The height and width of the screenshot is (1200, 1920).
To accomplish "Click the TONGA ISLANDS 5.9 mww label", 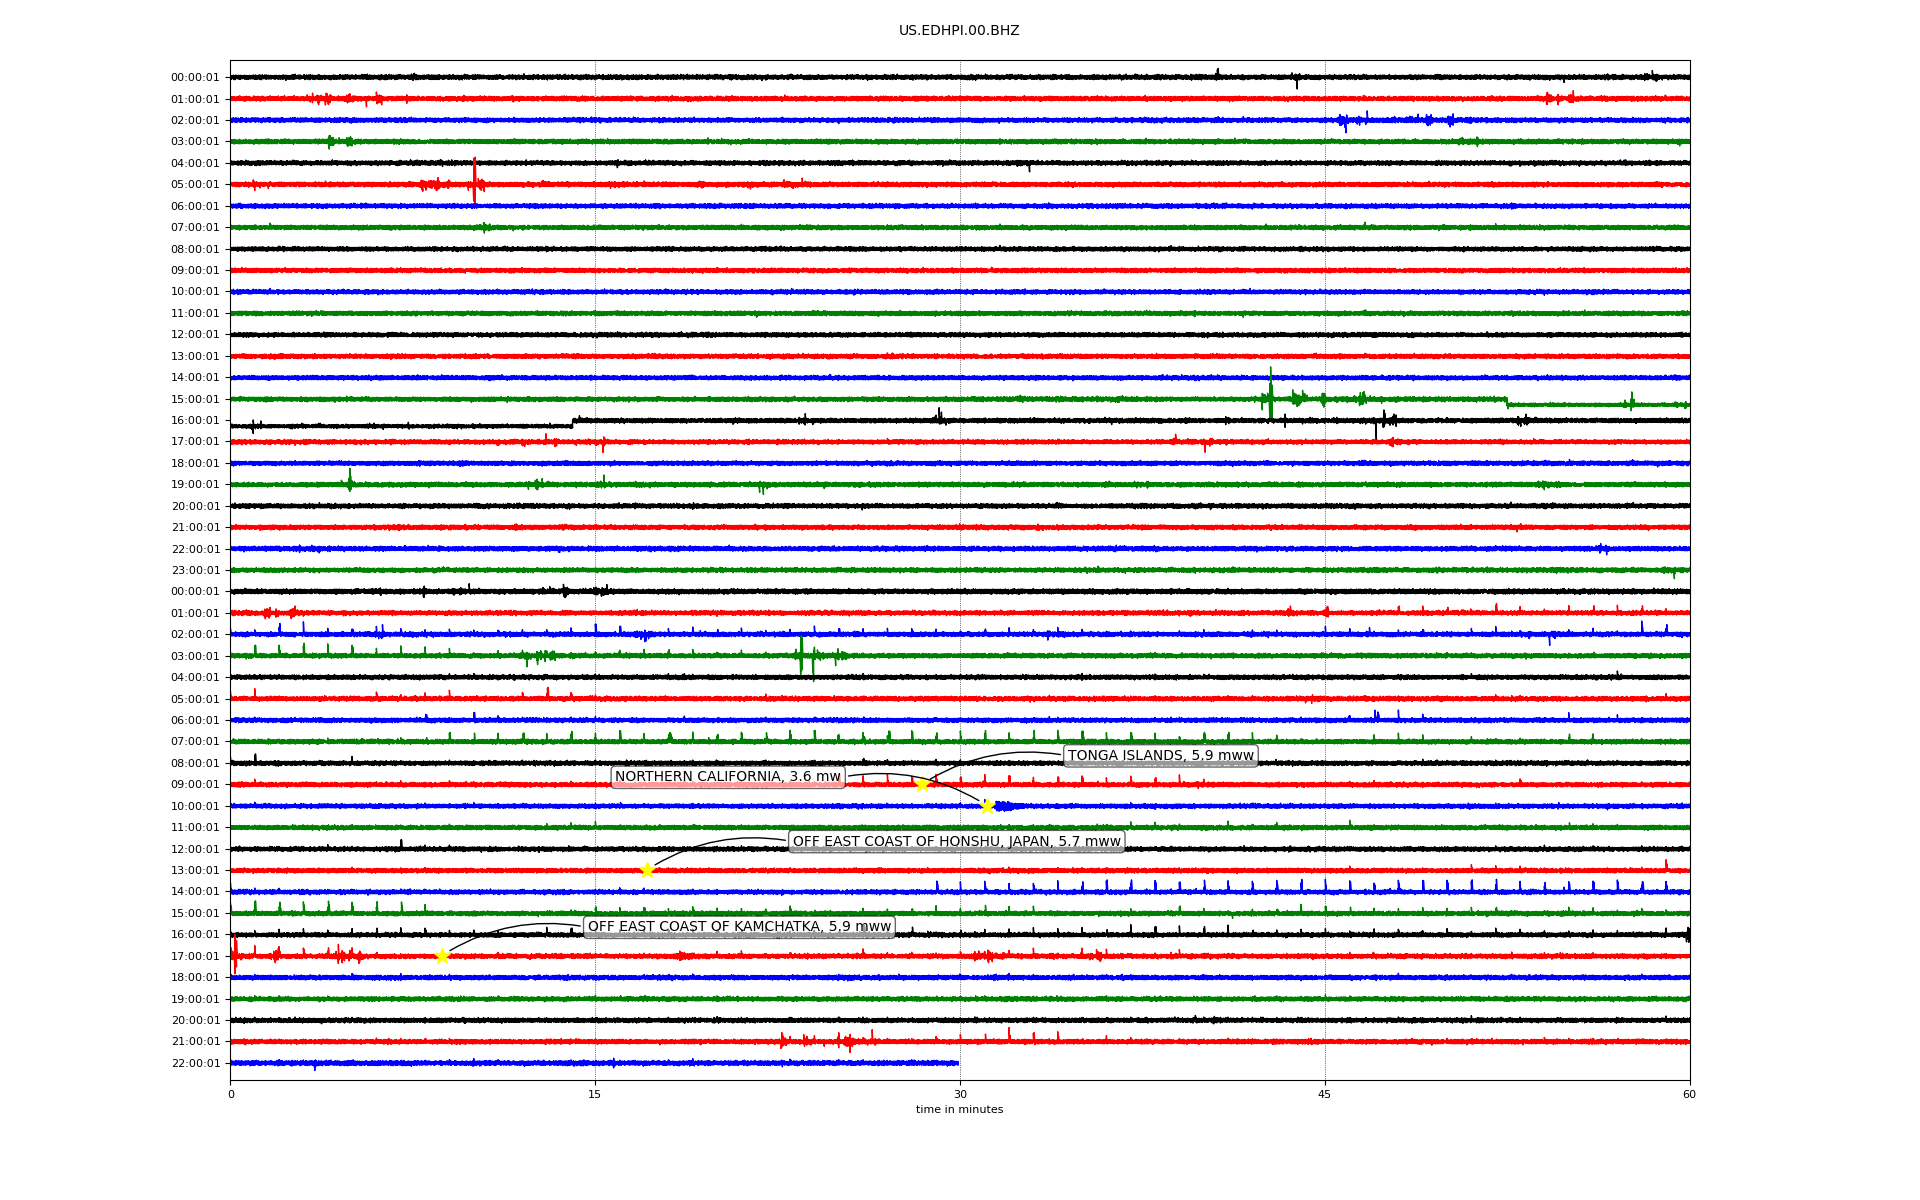I will (1160, 756).
